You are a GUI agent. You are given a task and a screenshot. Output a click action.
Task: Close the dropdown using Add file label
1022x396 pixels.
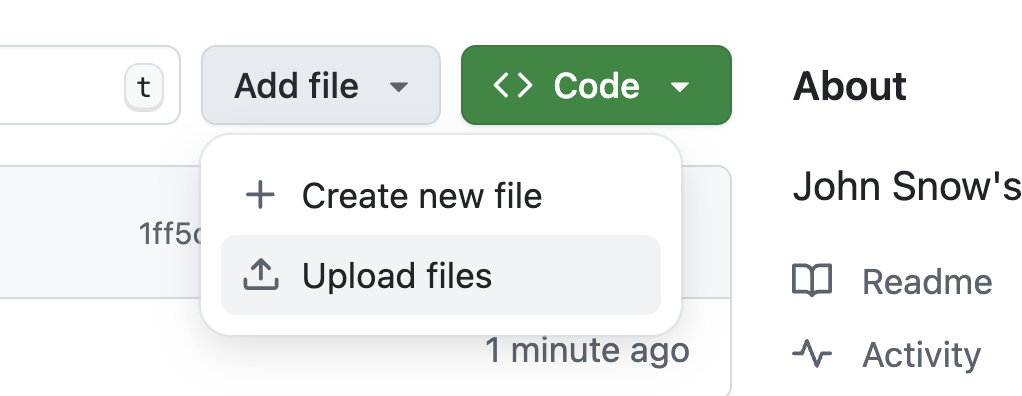pyautogui.click(x=296, y=86)
